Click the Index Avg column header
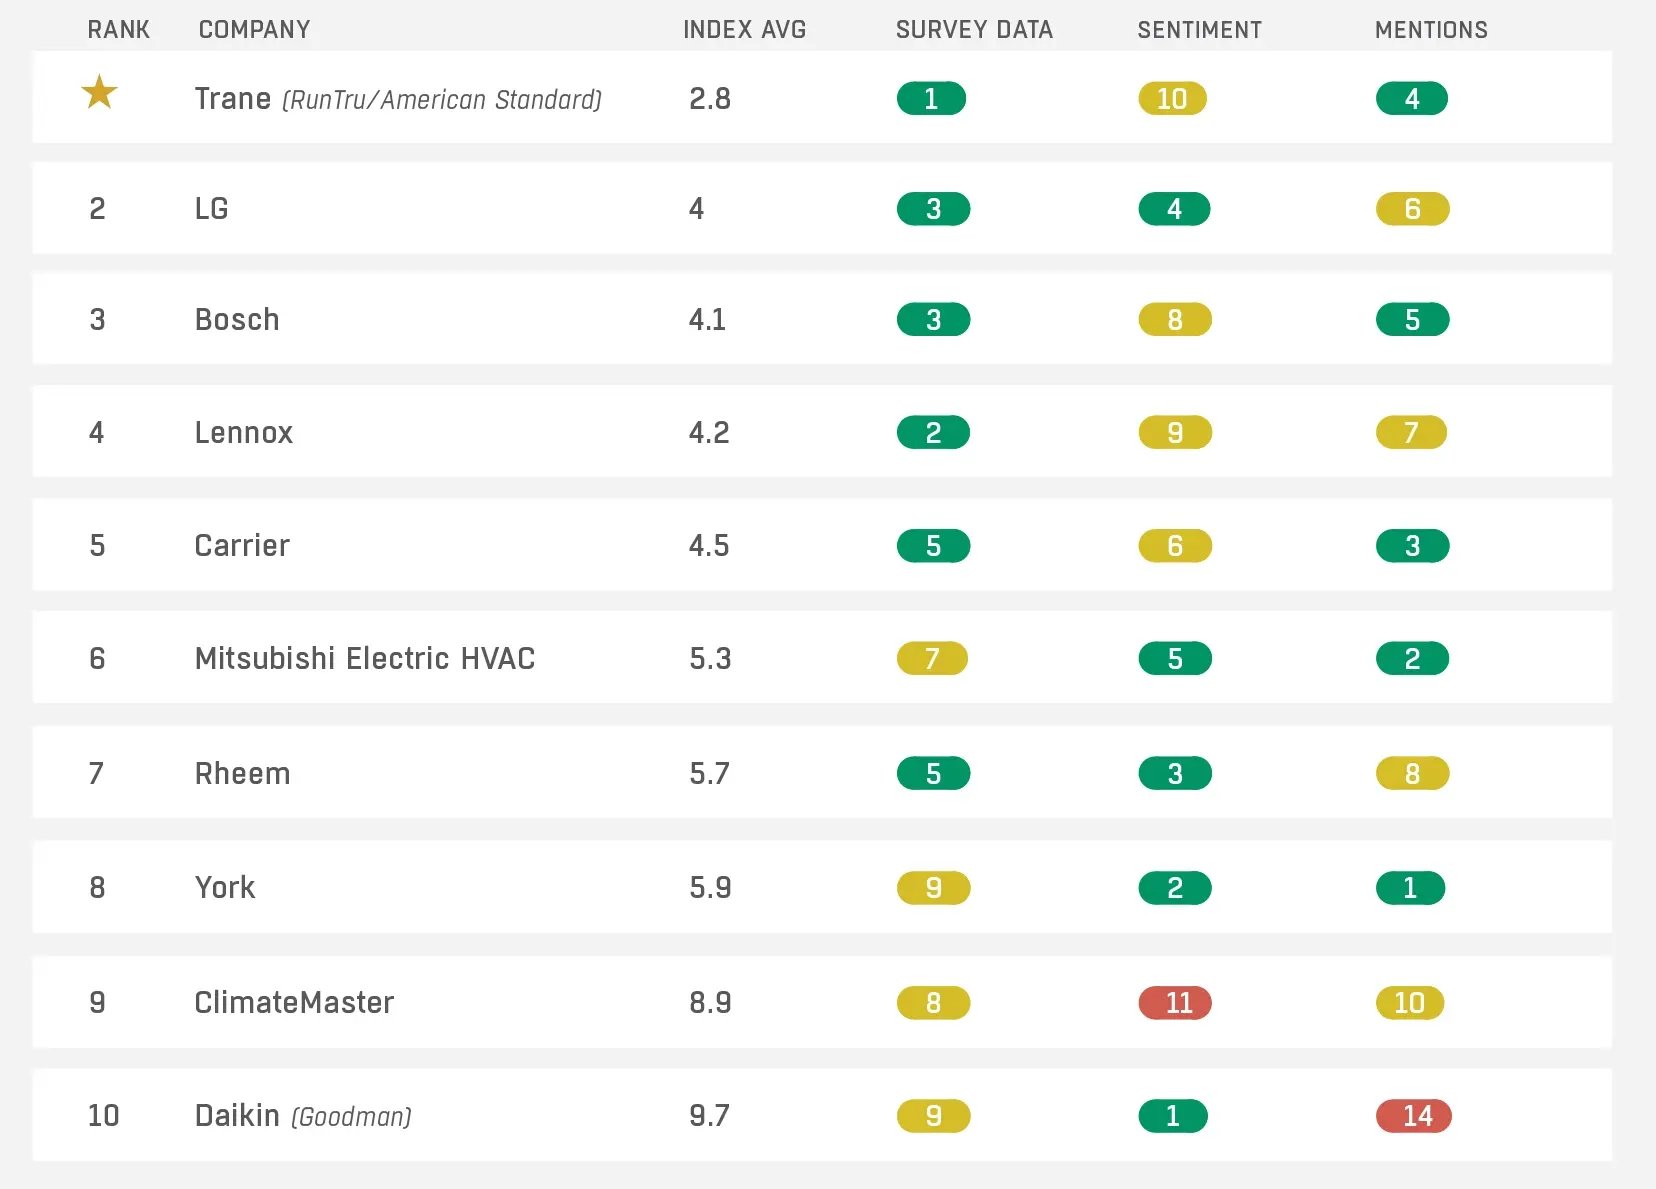Image resolution: width=1656 pixels, height=1189 pixels. [744, 30]
